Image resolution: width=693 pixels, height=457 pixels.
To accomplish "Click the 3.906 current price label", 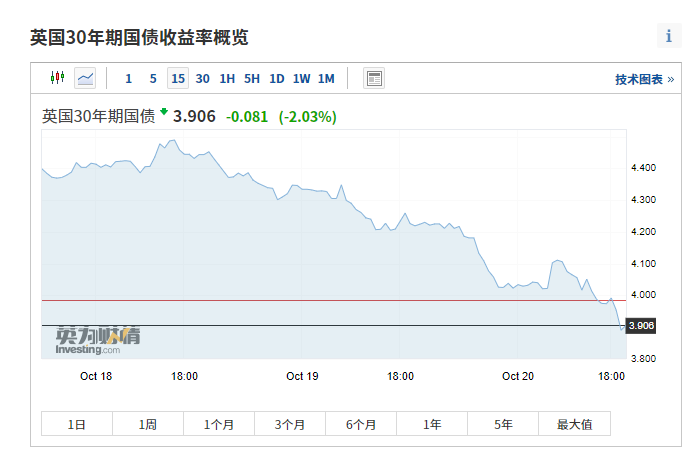I will point(641,325).
